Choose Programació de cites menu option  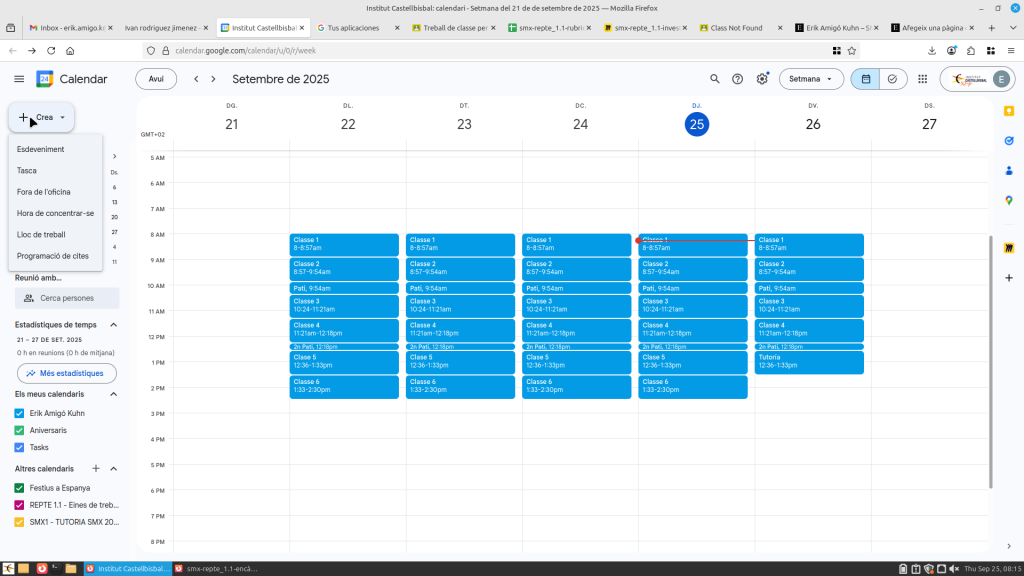[53, 256]
